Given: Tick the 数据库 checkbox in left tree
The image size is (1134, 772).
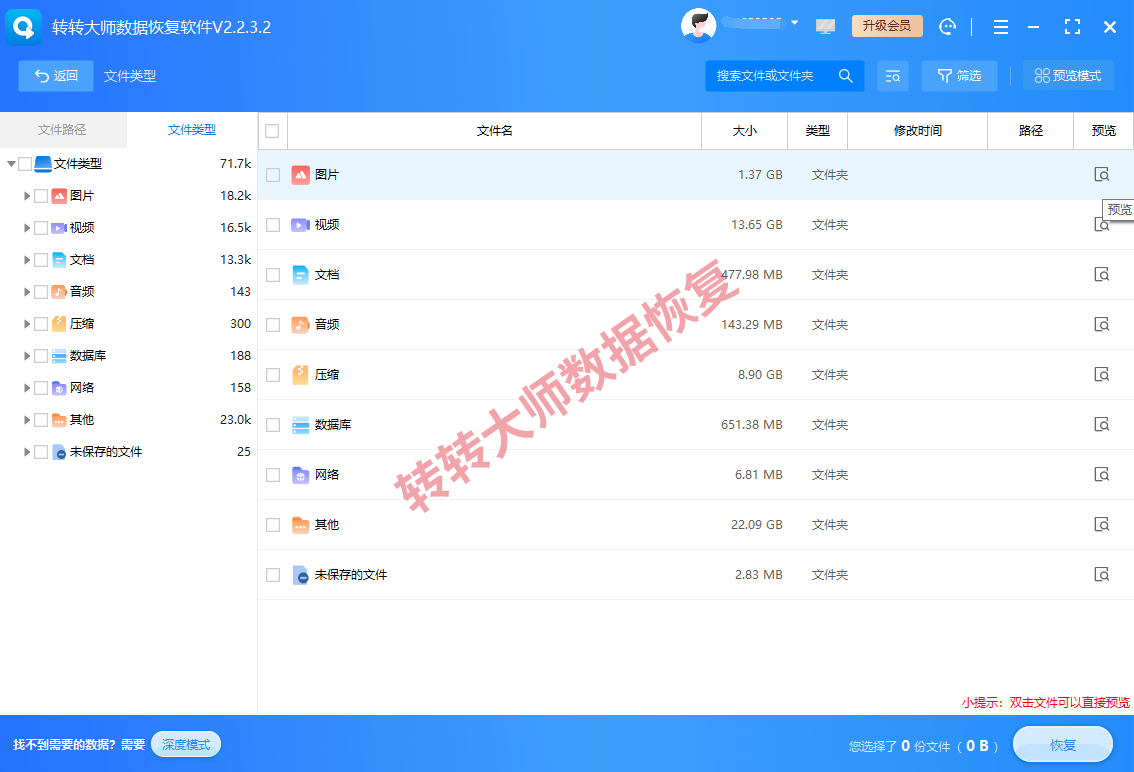Looking at the screenshot, I should coord(40,355).
